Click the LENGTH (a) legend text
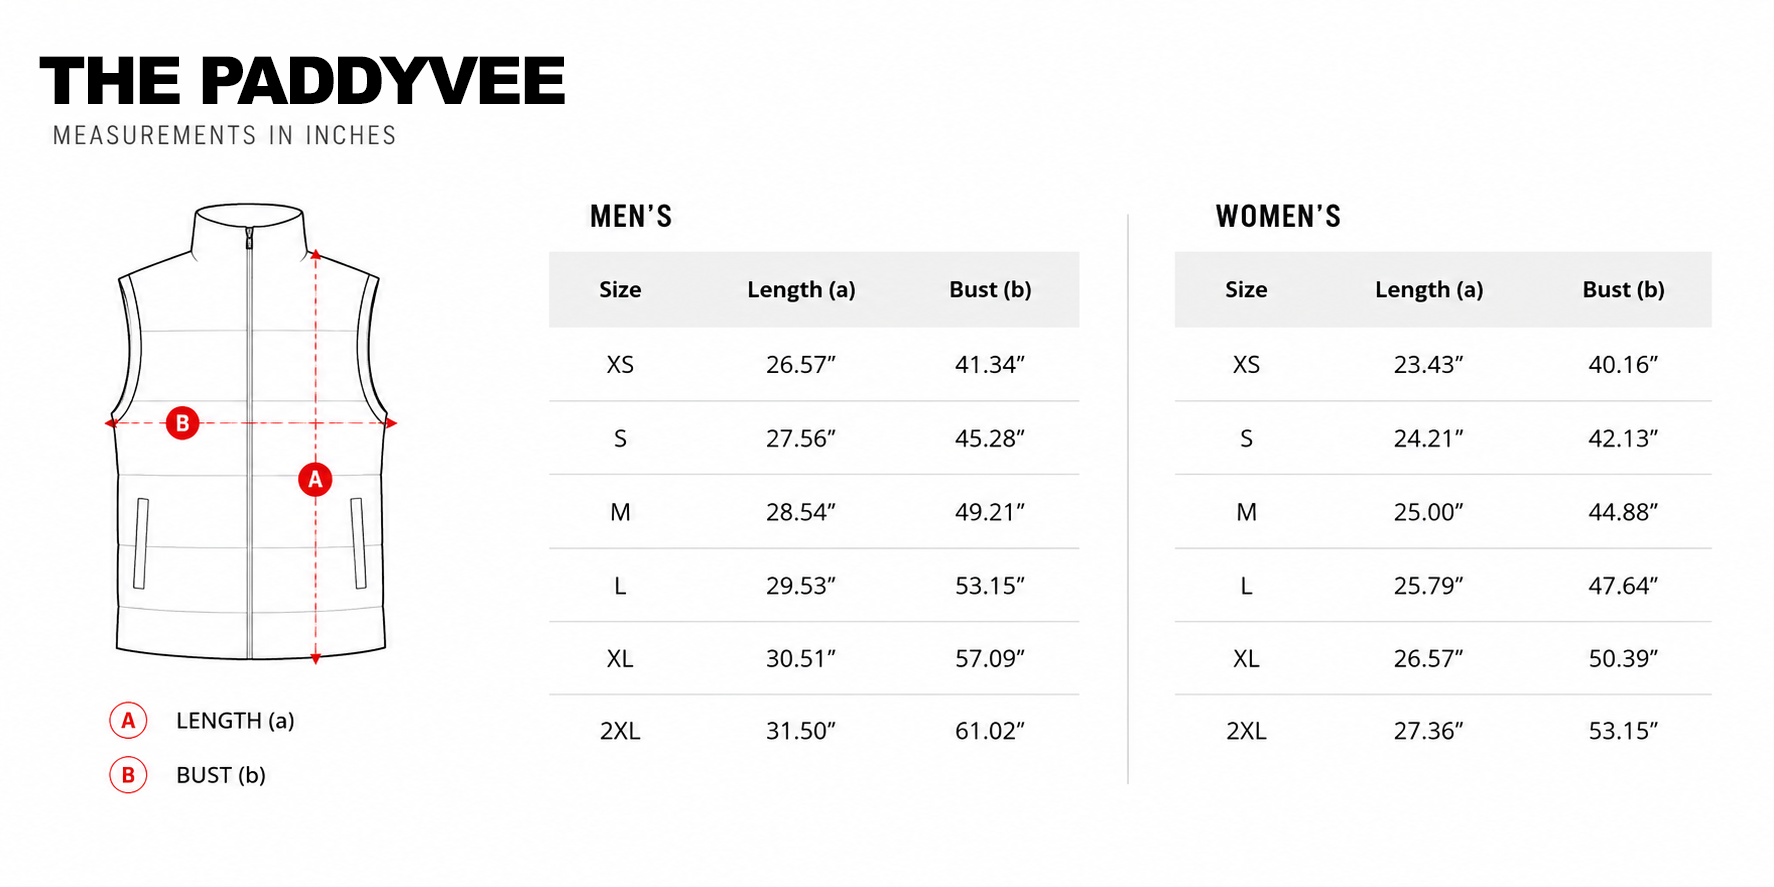The height and width of the screenshot is (887, 1774). 235,721
